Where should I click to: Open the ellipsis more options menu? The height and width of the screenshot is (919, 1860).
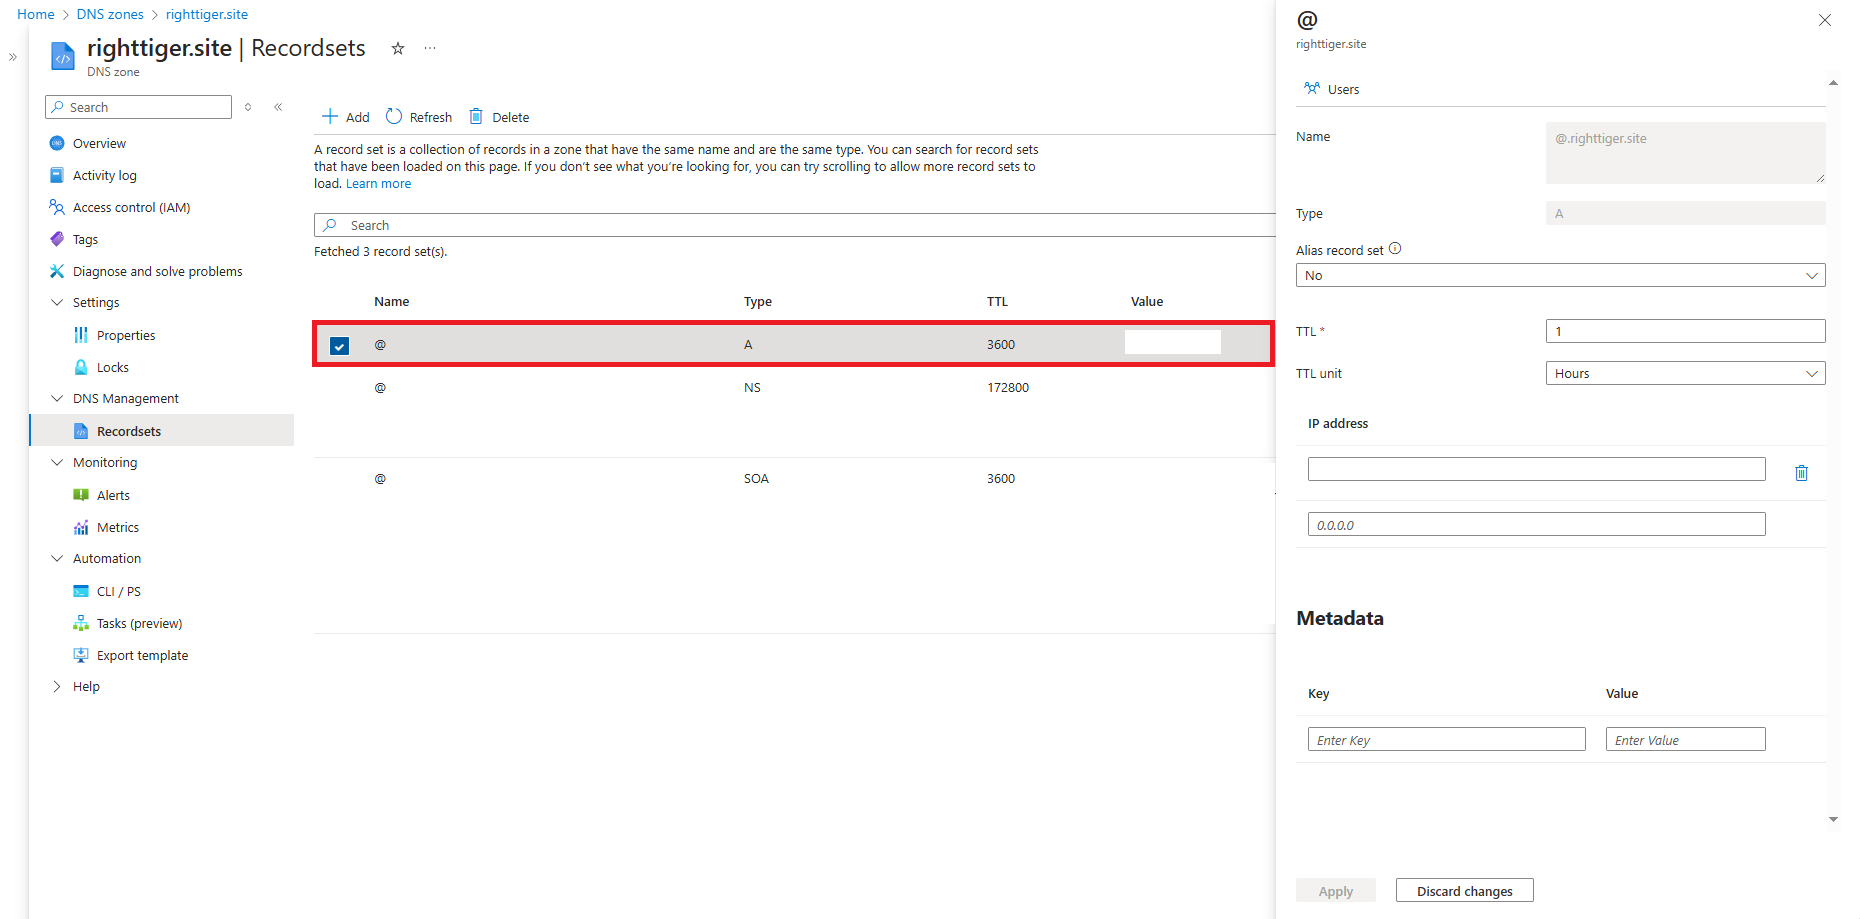coord(430,48)
